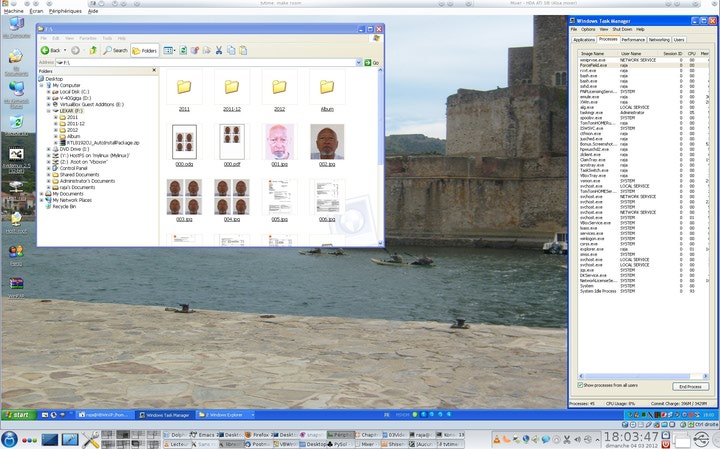The height and width of the screenshot is (449, 720).
Task: Open the VirtualBox Périphériques menu
Action: click(x=65, y=11)
